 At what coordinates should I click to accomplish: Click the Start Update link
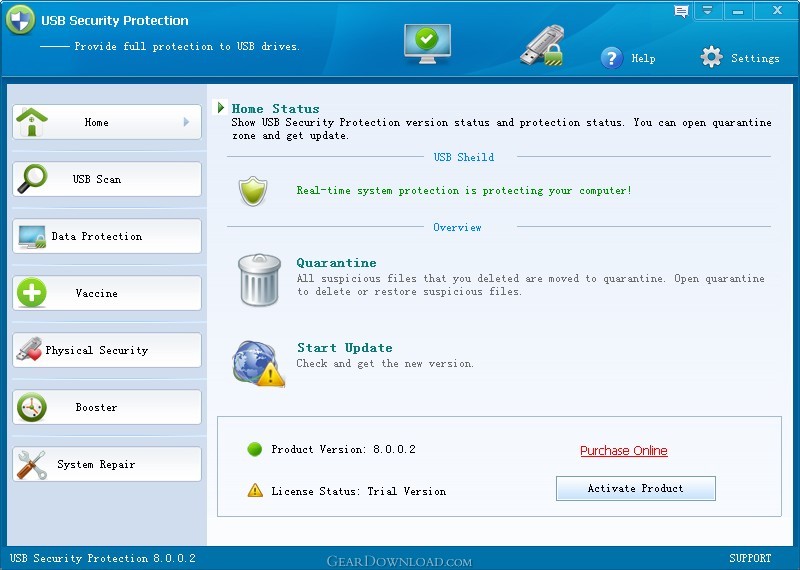(x=345, y=348)
